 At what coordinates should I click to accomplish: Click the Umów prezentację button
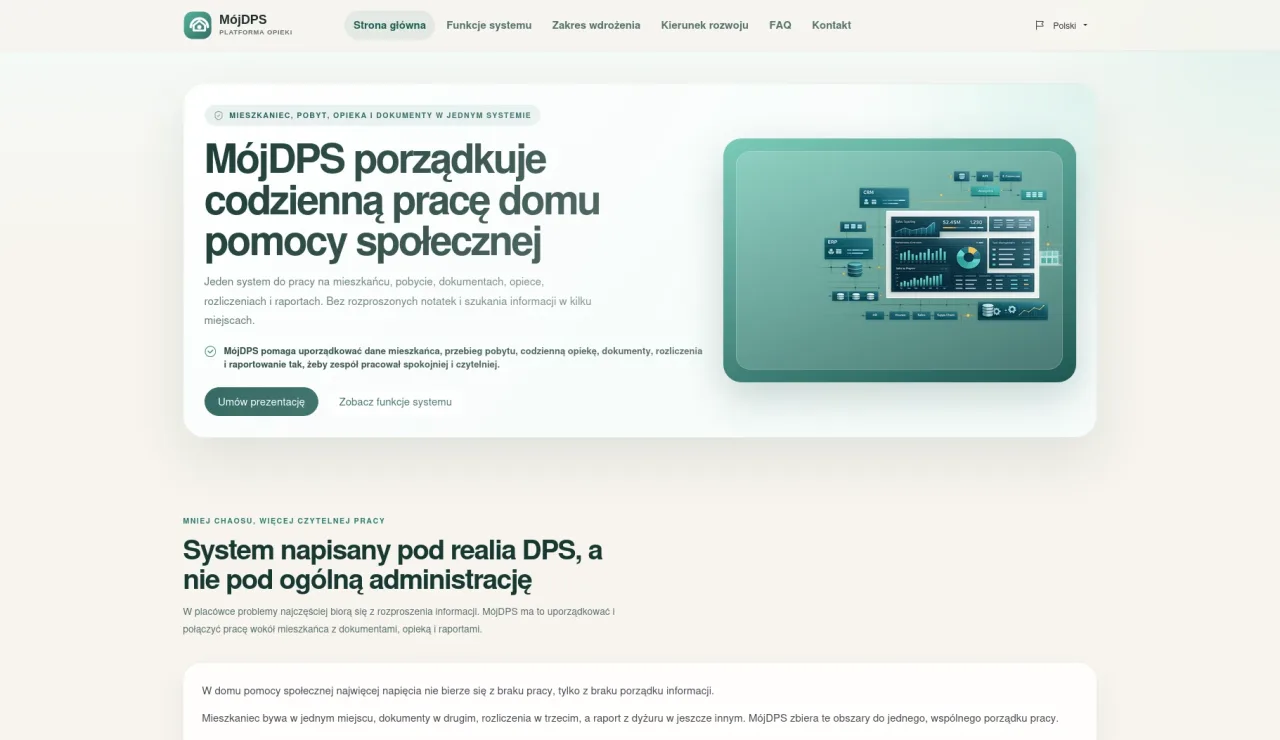point(261,402)
